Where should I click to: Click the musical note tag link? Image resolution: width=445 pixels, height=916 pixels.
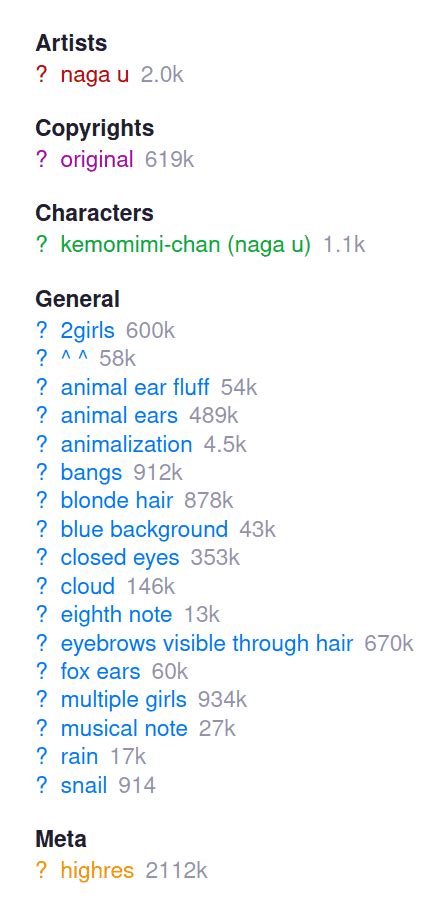click(124, 729)
